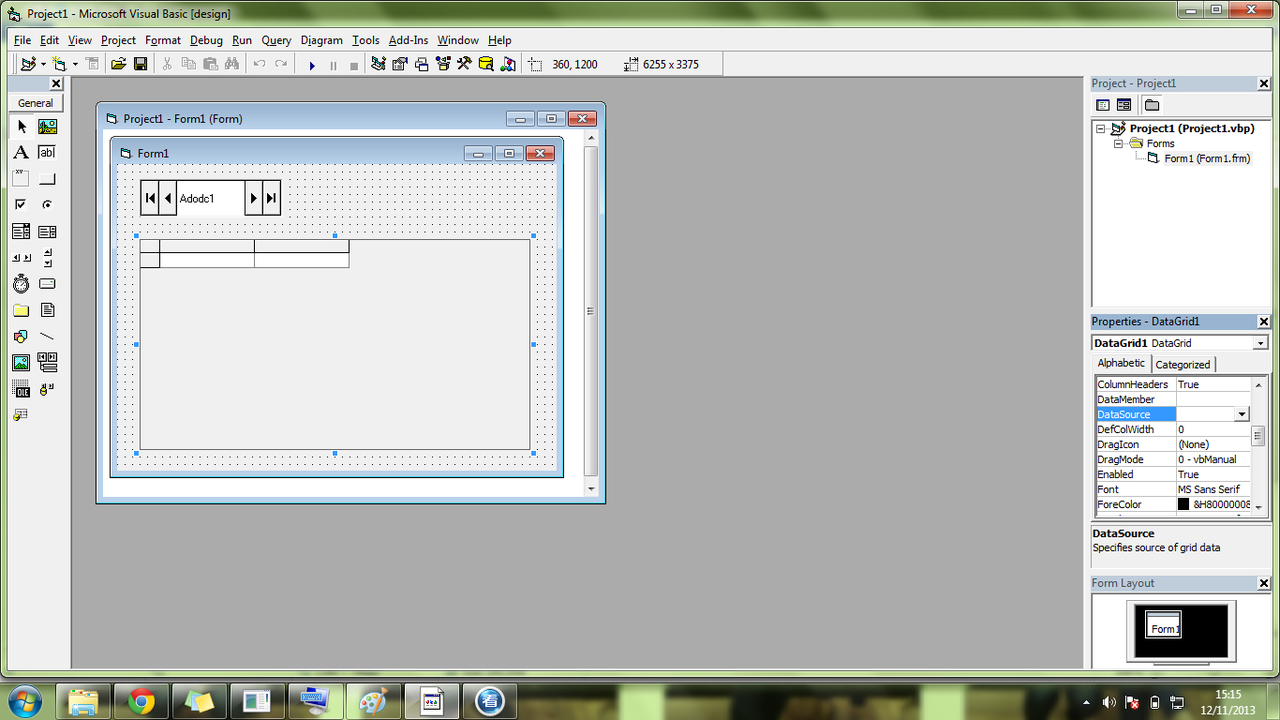This screenshot has height=720, width=1280.
Task: Select the DriveListBox control tool
Action: (47, 284)
